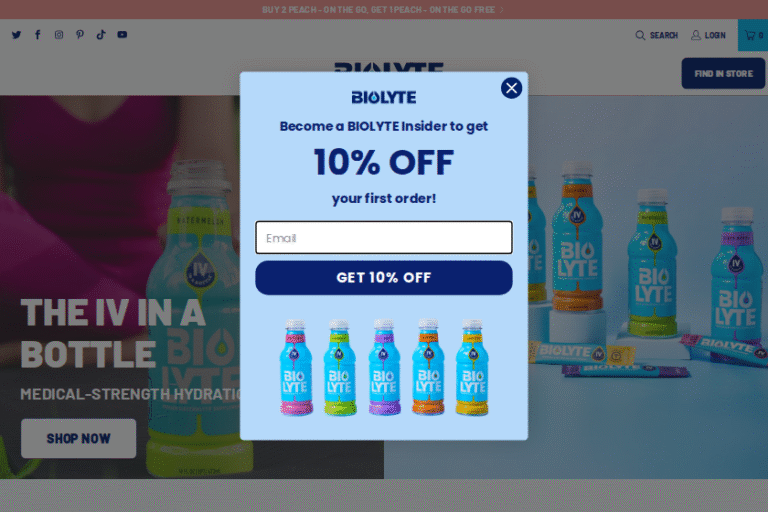768x512 pixels.
Task: Click the Search magnifier icon
Action: [x=640, y=35]
